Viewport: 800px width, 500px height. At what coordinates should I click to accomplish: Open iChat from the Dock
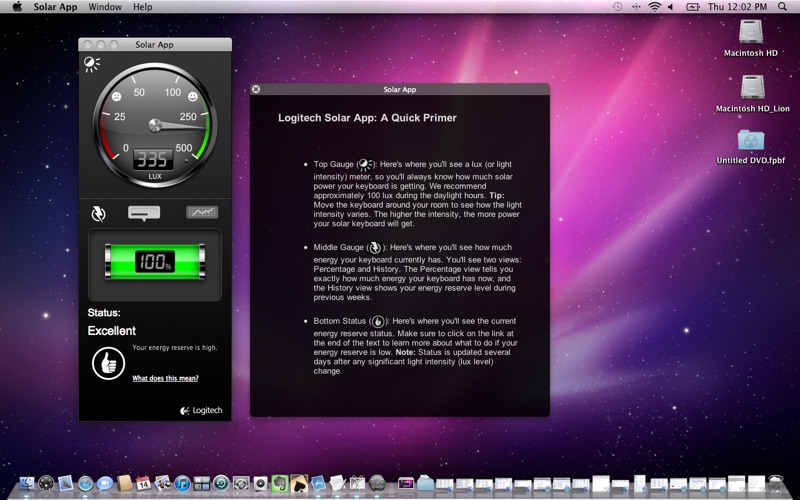(105, 483)
